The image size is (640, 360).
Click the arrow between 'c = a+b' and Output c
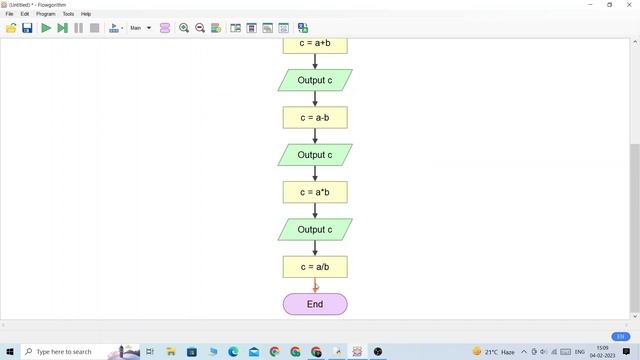point(315,61)
